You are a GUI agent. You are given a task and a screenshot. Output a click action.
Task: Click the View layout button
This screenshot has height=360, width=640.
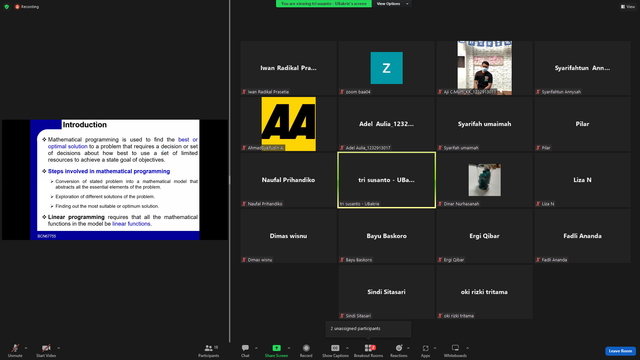(628, 7)
